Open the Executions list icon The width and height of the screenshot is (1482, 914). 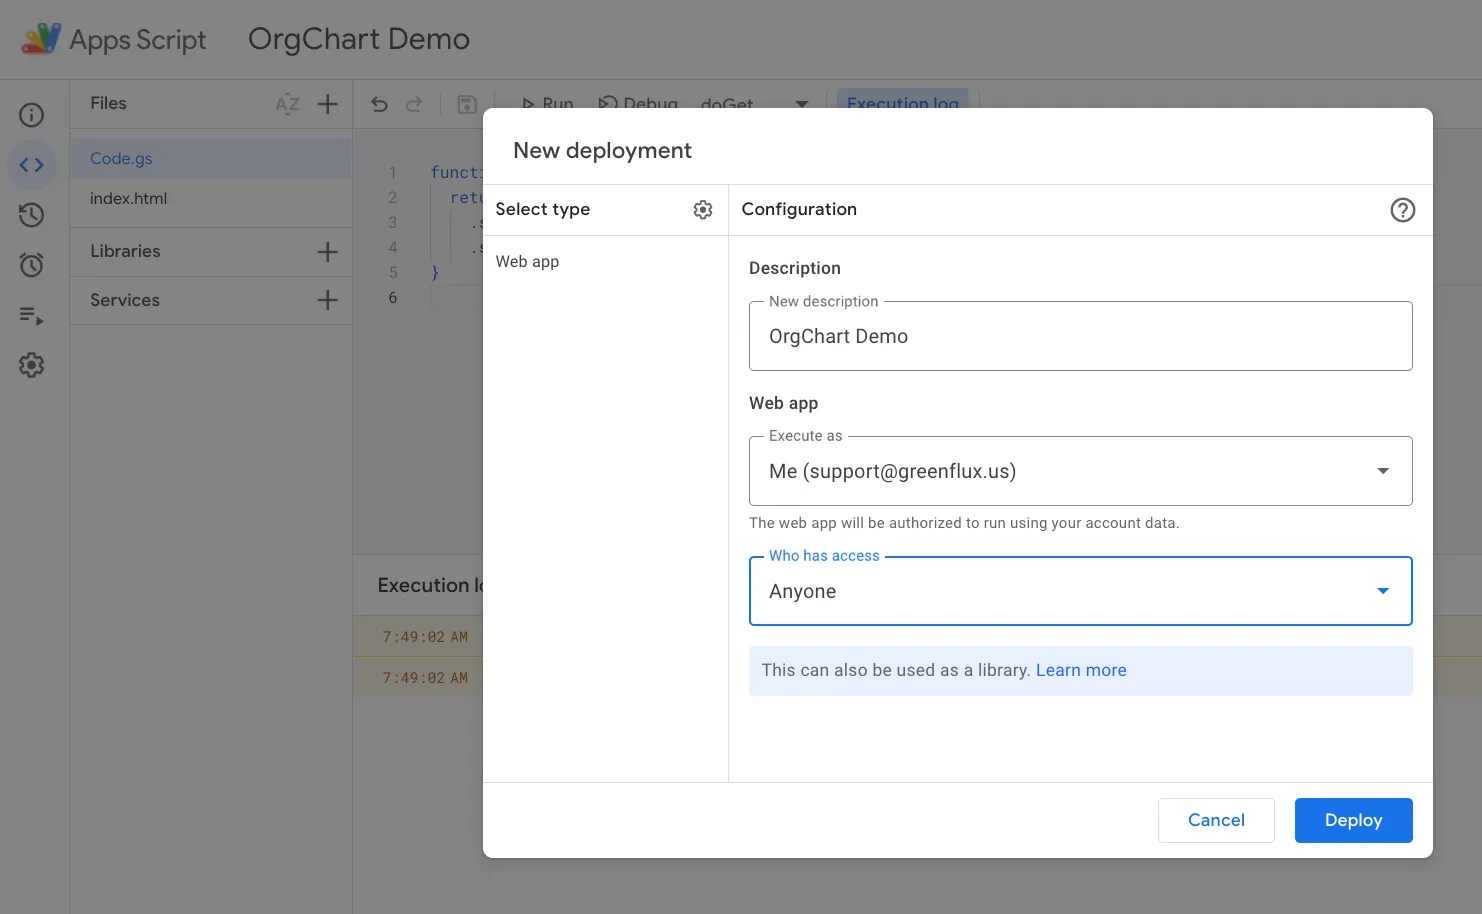(x=32, y=316)
